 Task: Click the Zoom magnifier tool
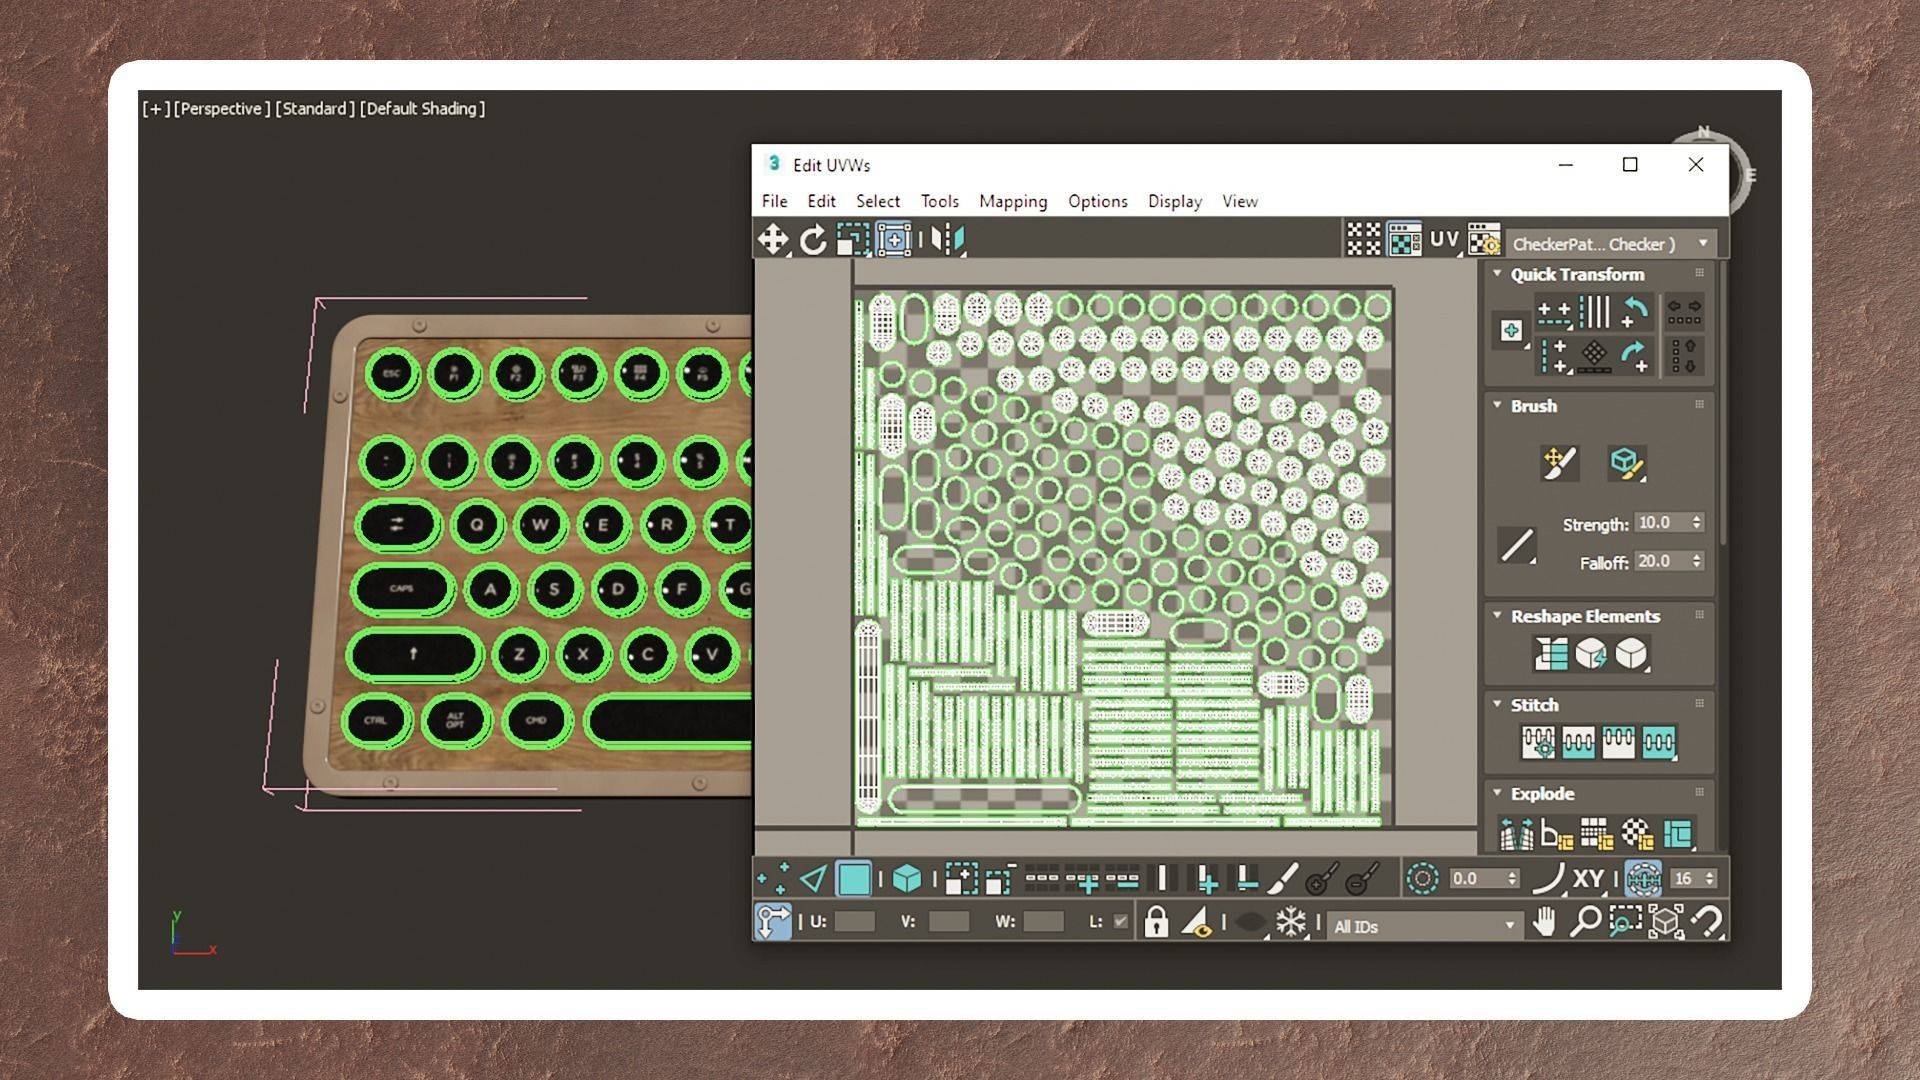click(1585, 921)
